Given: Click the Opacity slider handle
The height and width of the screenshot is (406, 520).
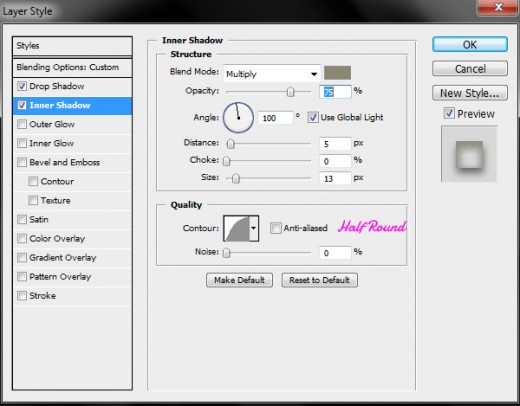Looking at the screenshot, I should 291,91.
